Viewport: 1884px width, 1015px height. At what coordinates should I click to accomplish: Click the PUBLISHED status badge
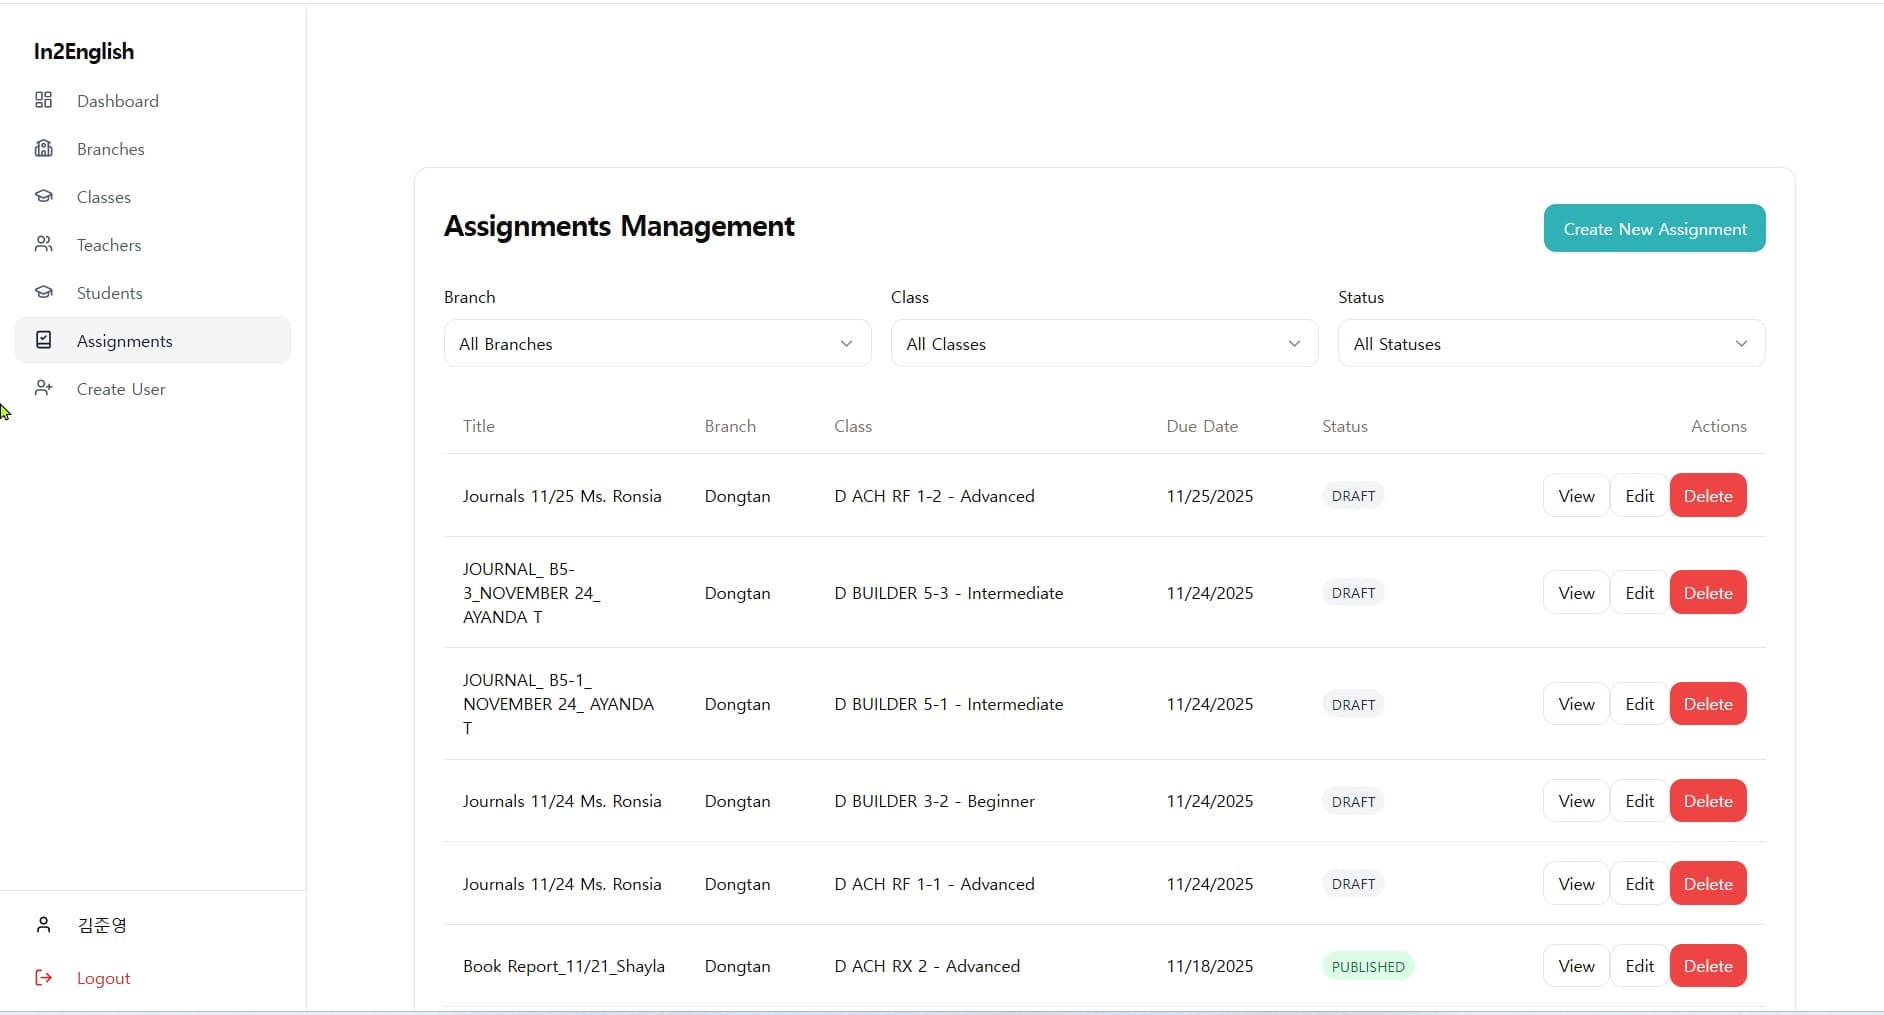pyautogui.click(x=1367, y=966)
